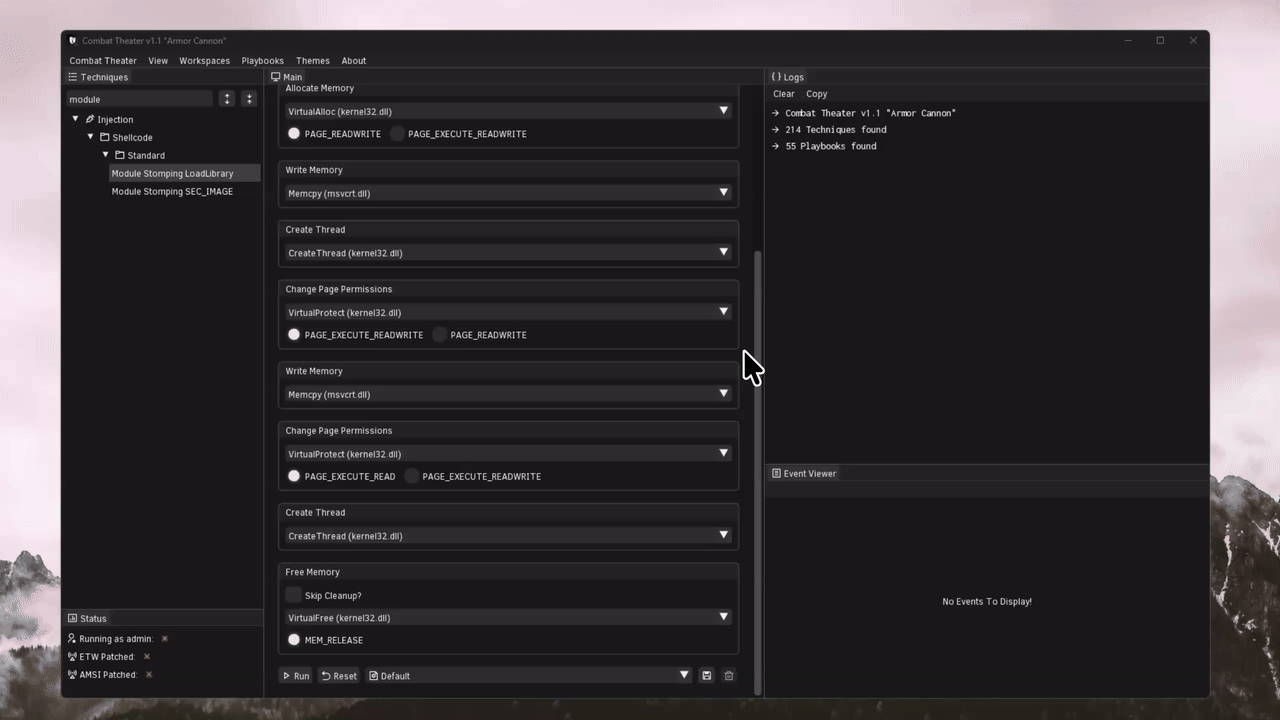Click the folder icon next to Standard
The image size is (1280, 720).
click(120, 156)
